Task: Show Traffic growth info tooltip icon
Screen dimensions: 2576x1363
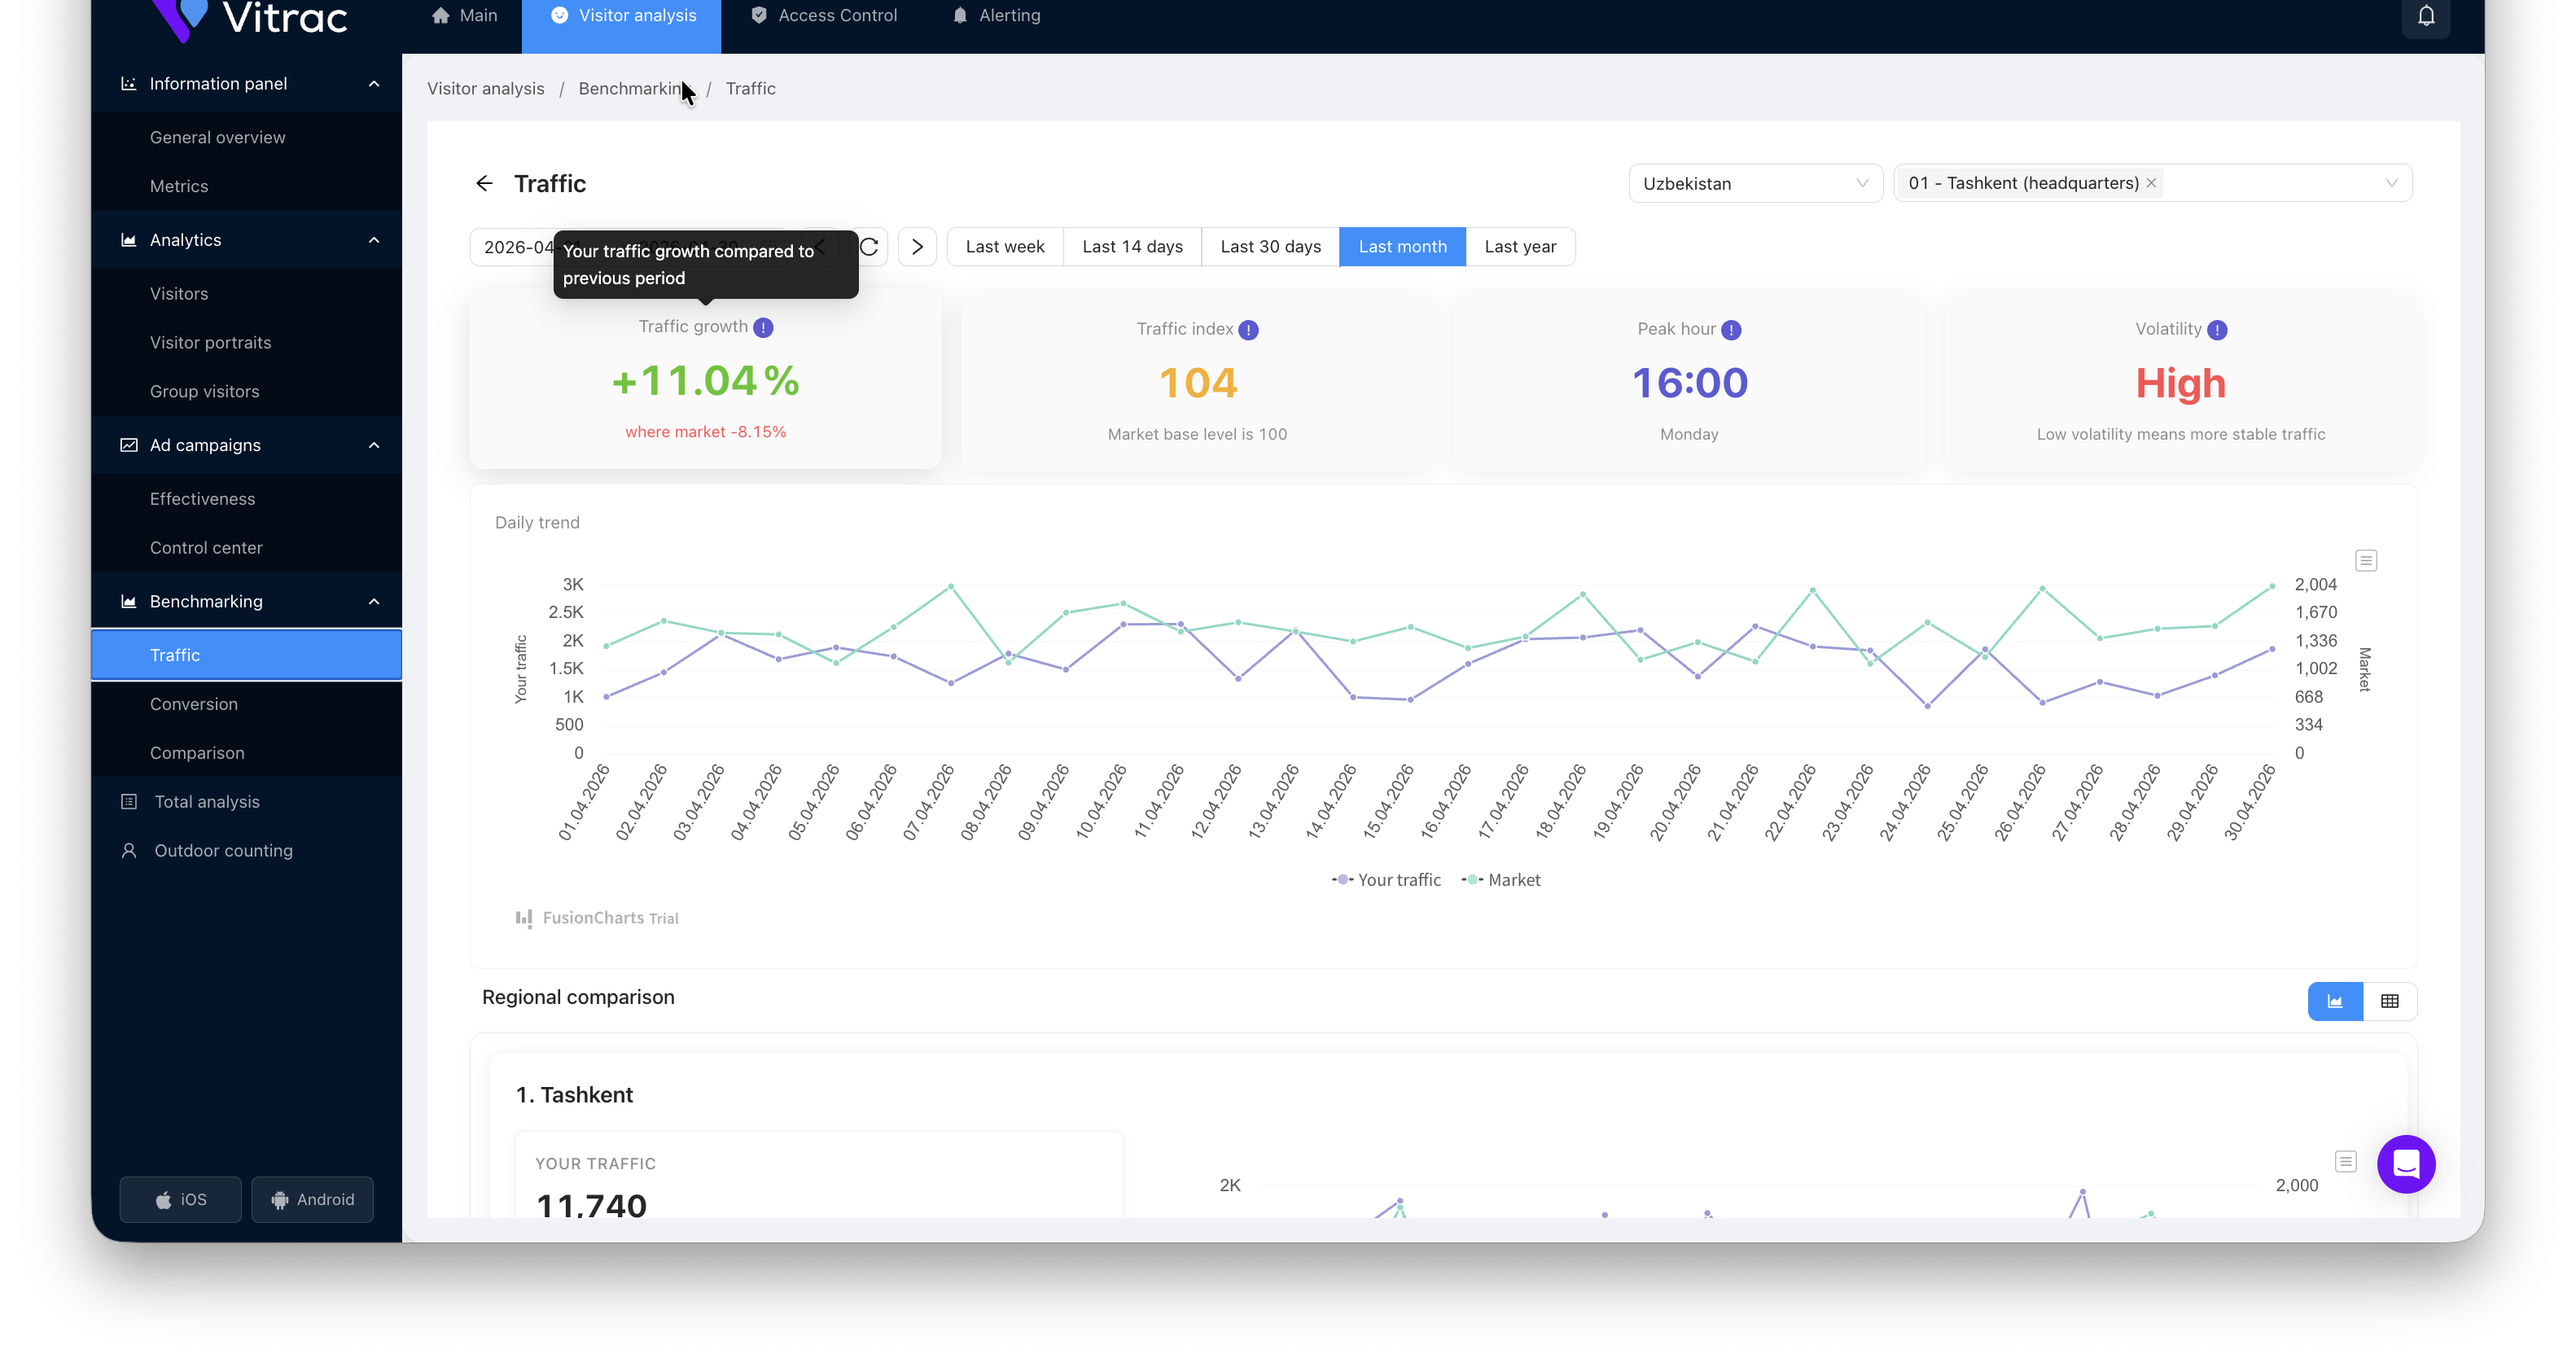Action: coord(763,327)
